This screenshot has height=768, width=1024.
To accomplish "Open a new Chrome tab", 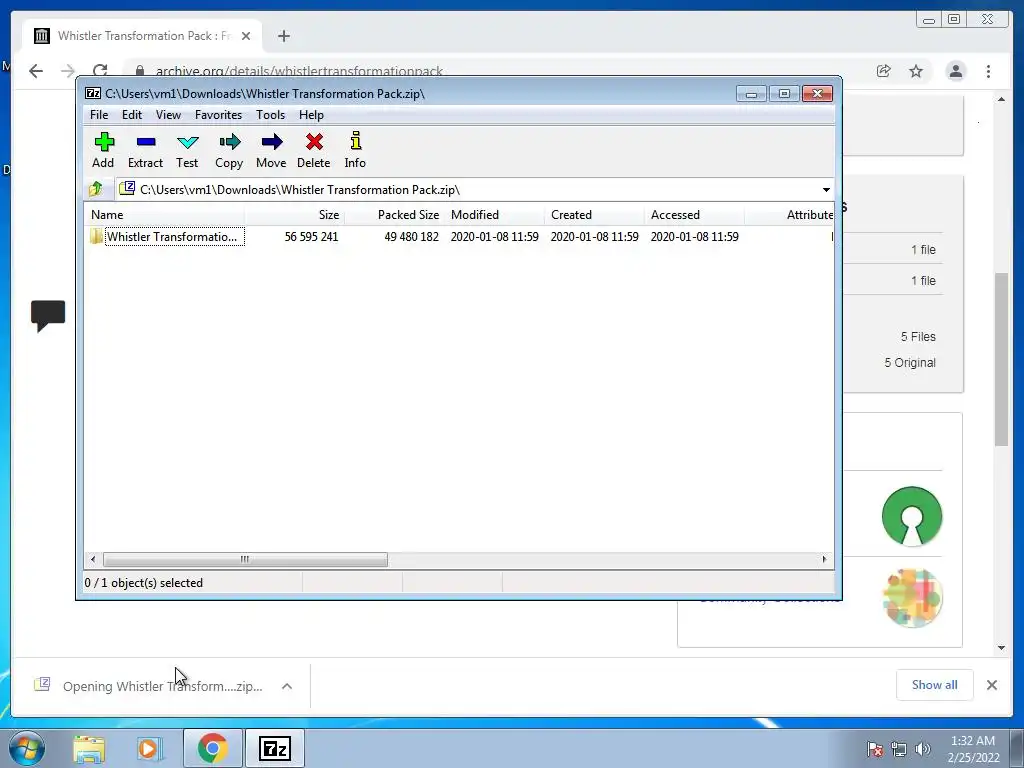I will (283, 36).
